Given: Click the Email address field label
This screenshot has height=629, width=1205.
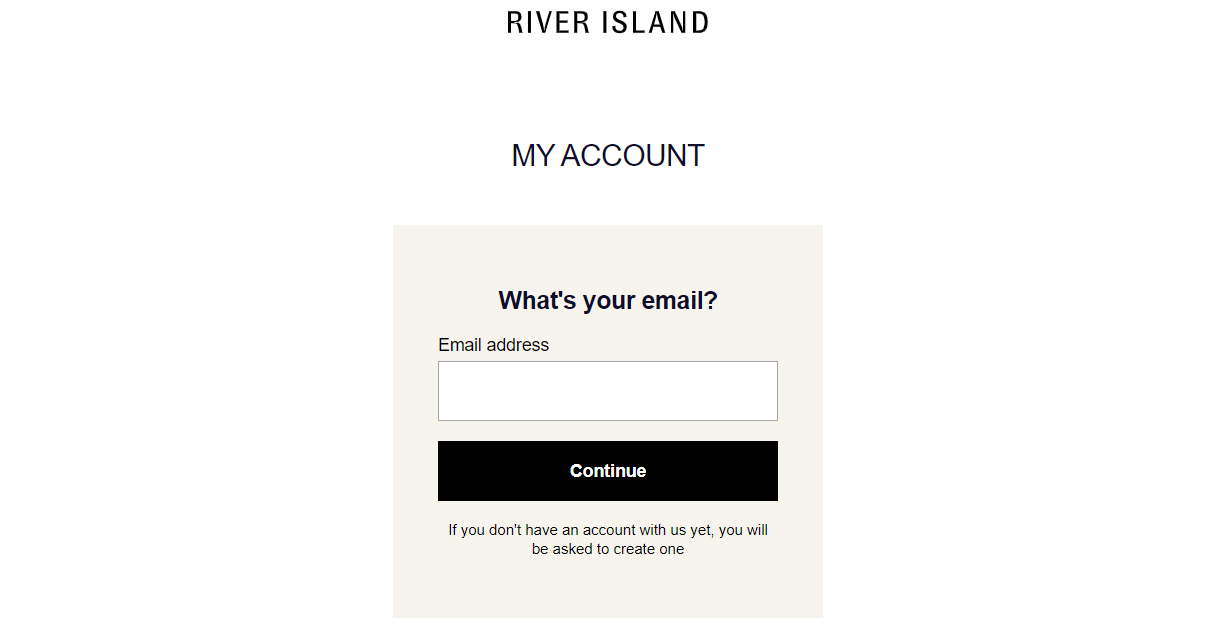Looking at the screenshot, I should coord(493,345).
